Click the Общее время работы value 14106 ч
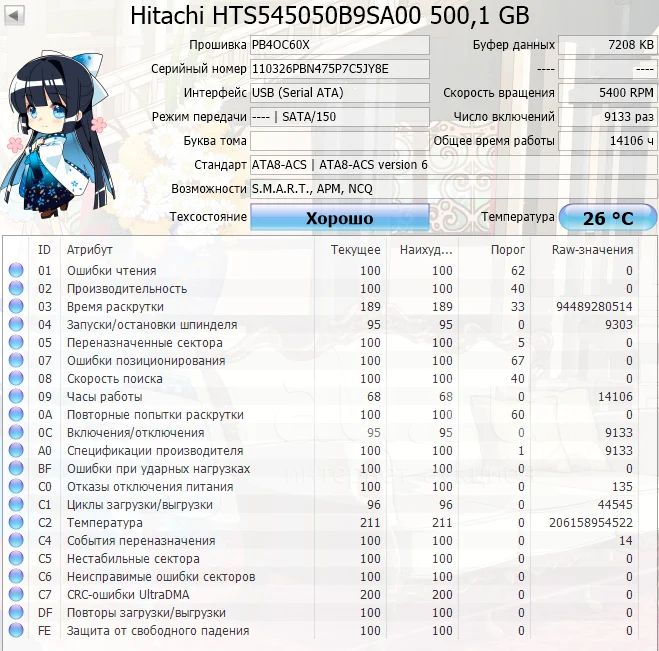Screen dimensions: 659x651 (x=607, y=141)
